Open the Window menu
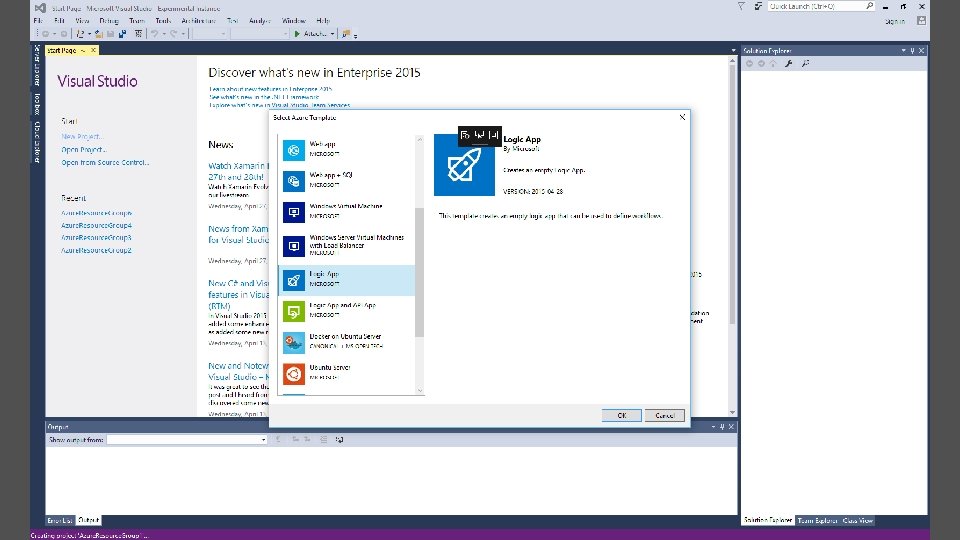960x540 pixels. tap(293, 21)
